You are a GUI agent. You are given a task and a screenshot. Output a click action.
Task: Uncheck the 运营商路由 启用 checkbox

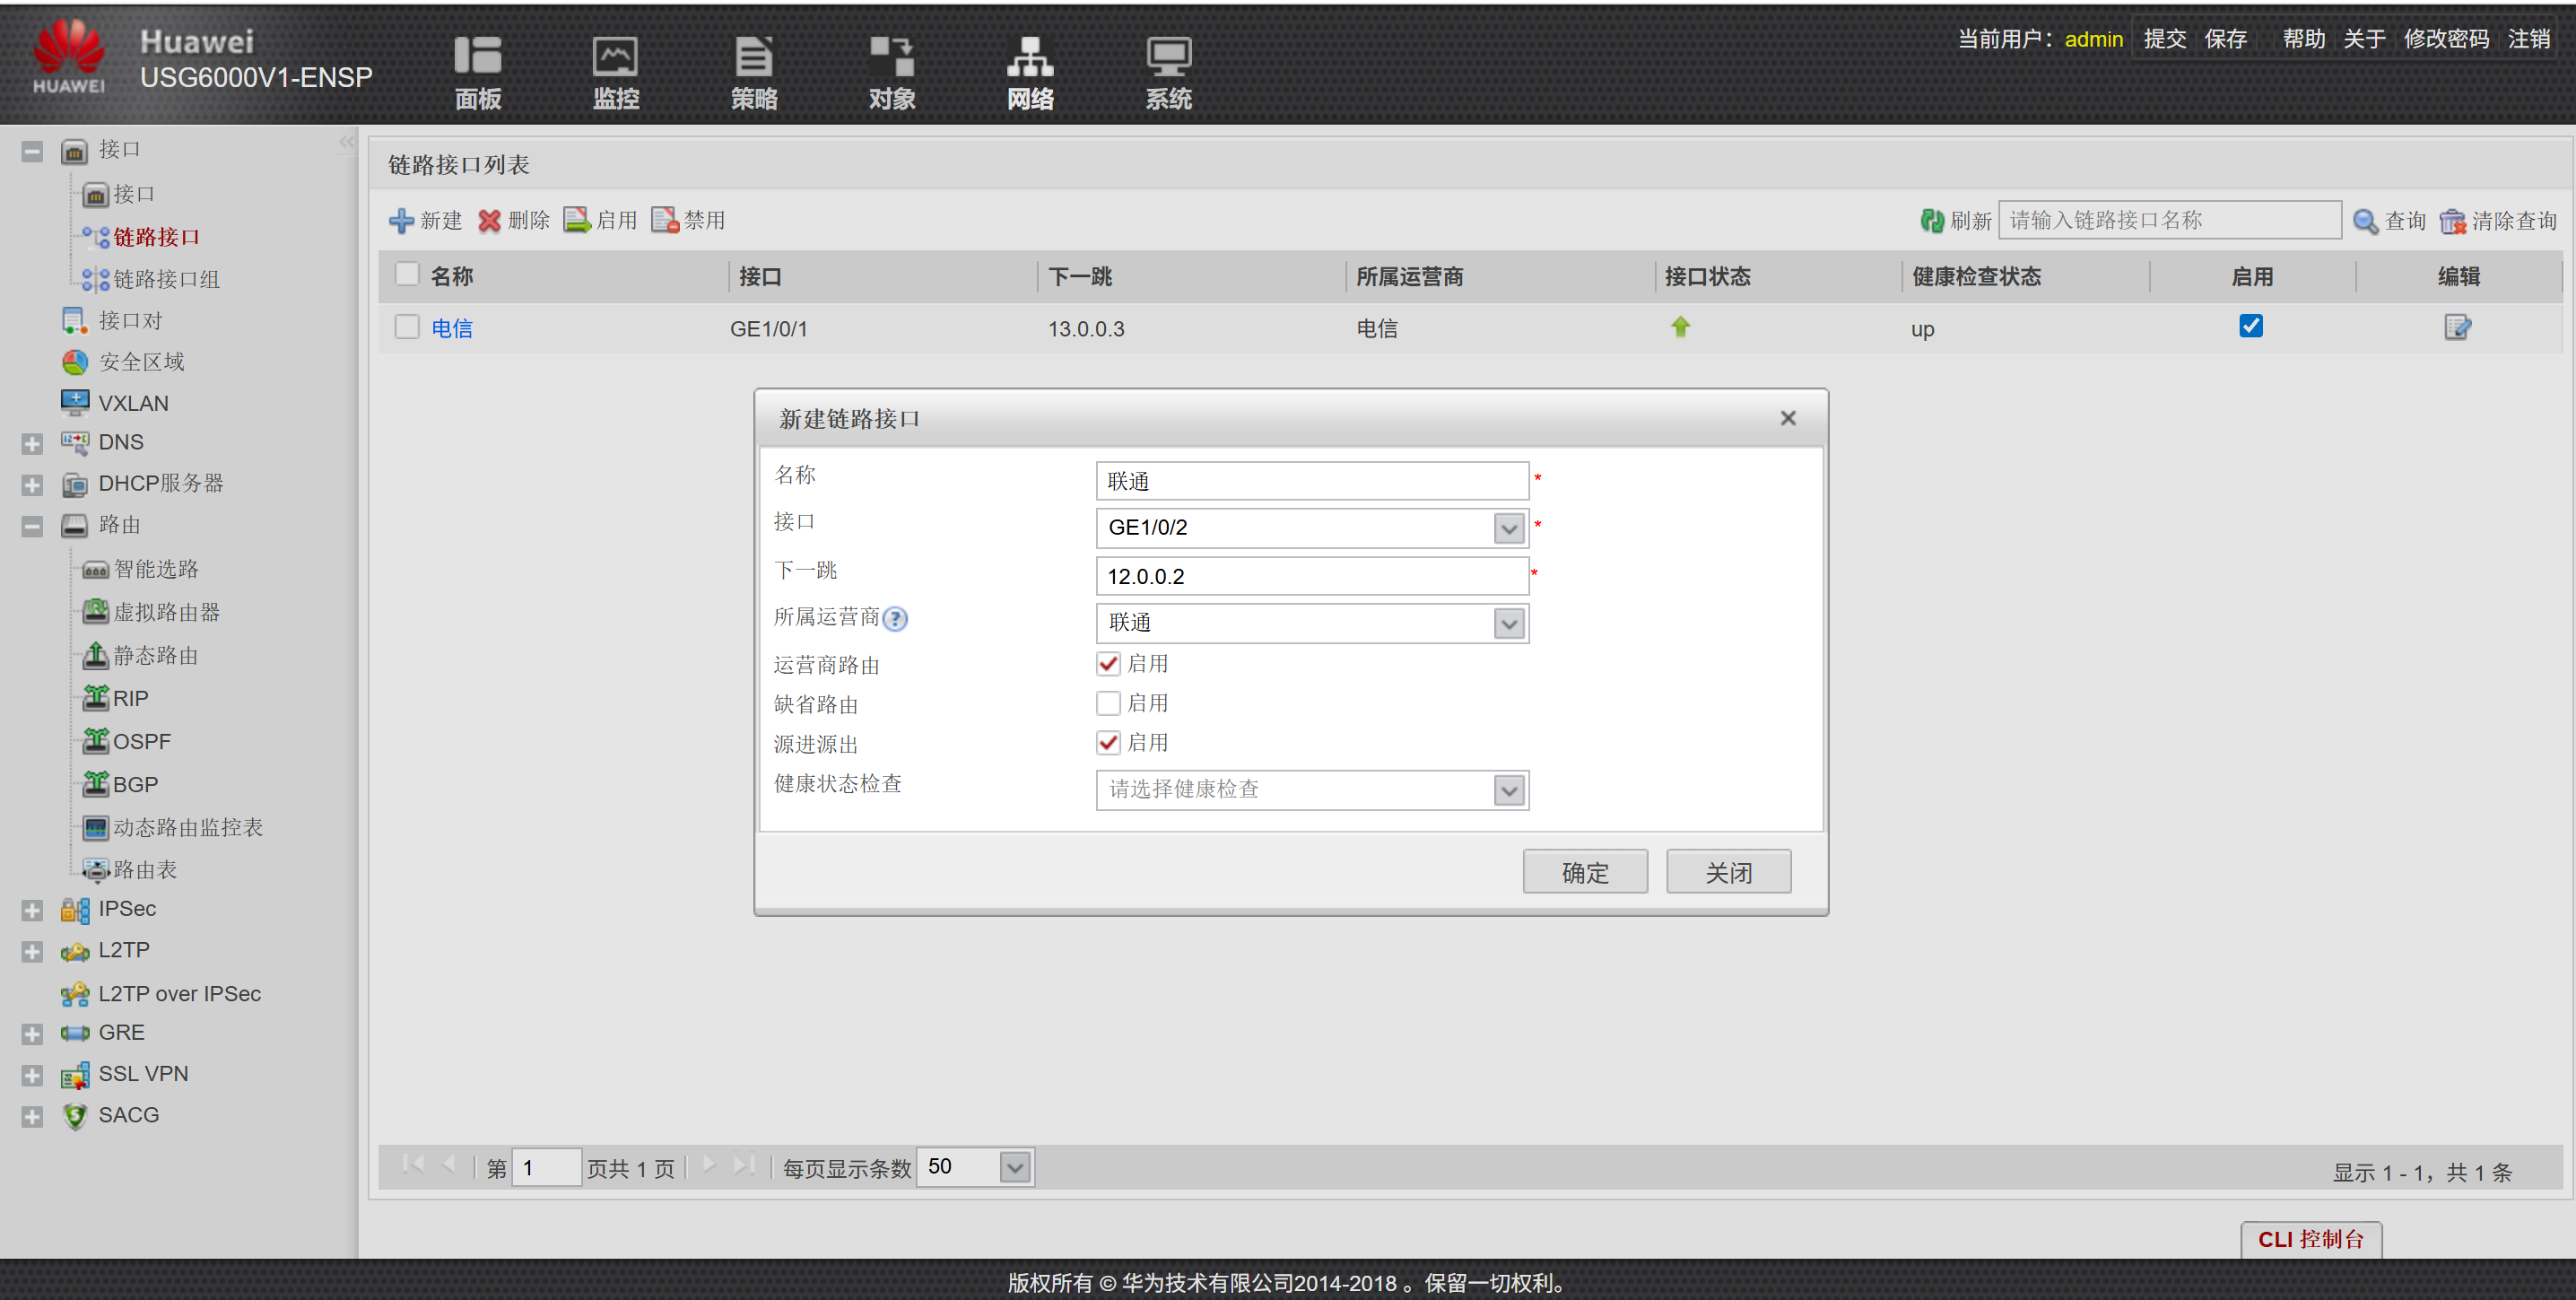point(1108,664)
